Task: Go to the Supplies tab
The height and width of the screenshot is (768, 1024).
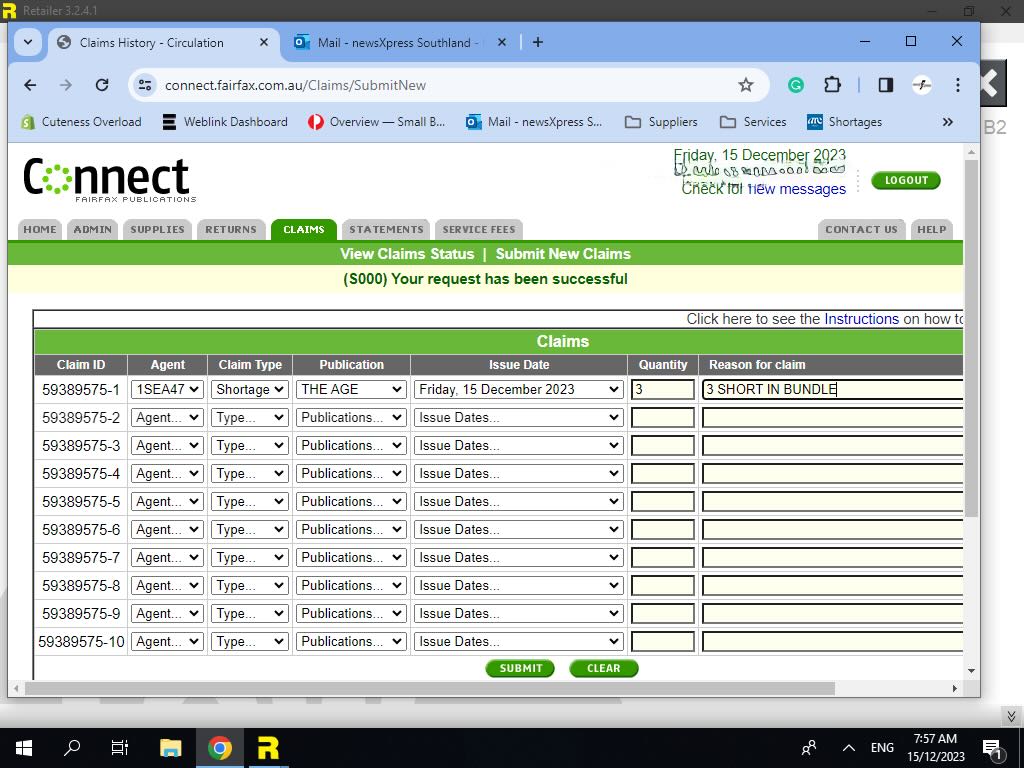Action: (157, 230)
